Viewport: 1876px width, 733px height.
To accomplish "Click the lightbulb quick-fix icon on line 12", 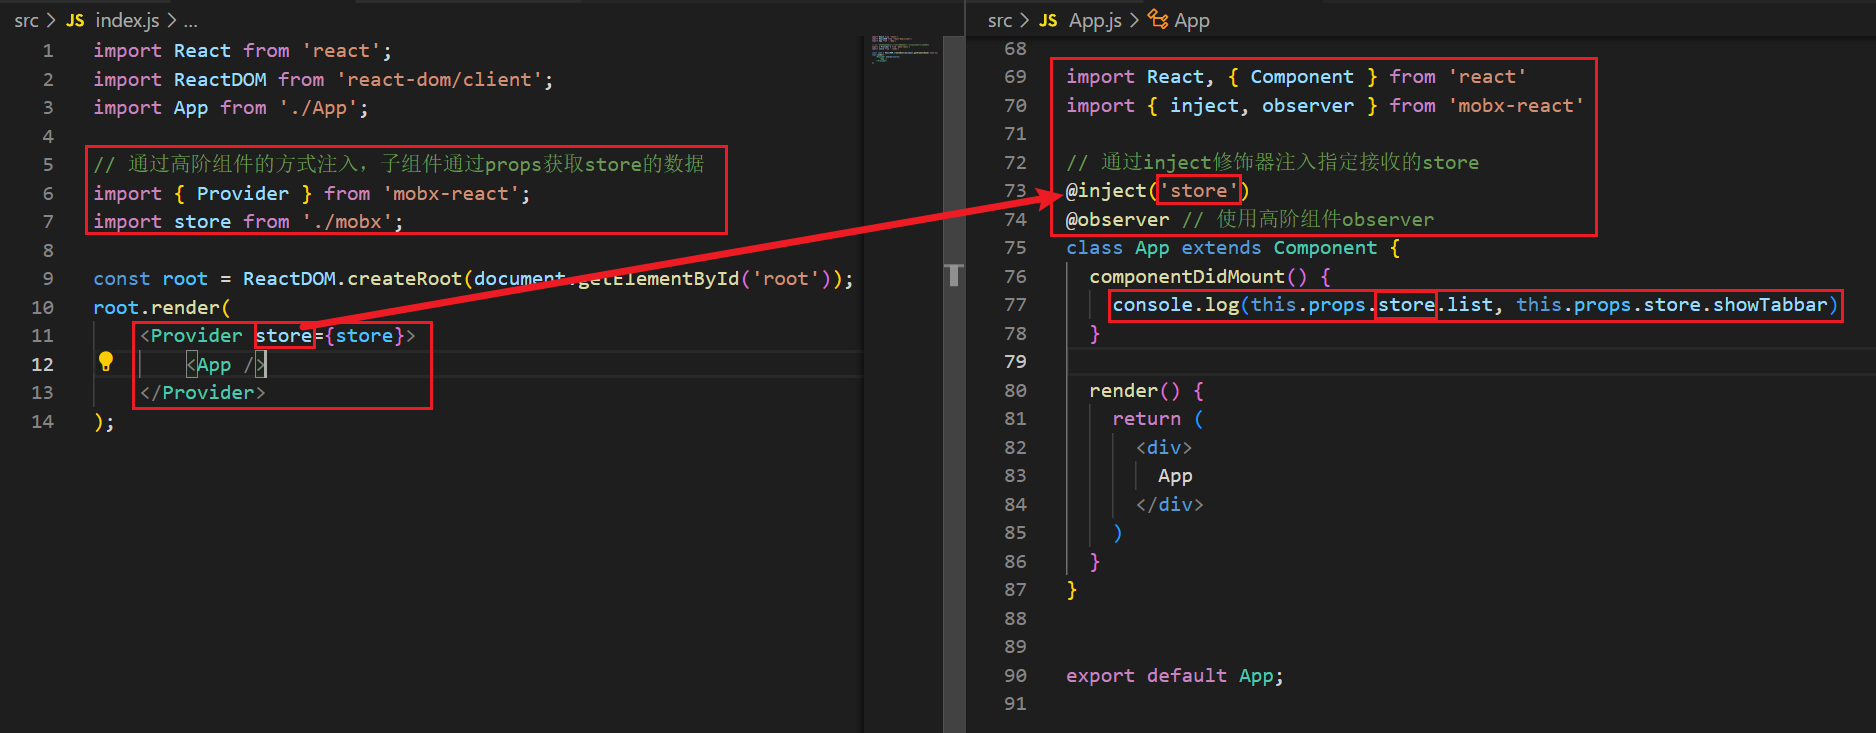I will pos(106,362).
